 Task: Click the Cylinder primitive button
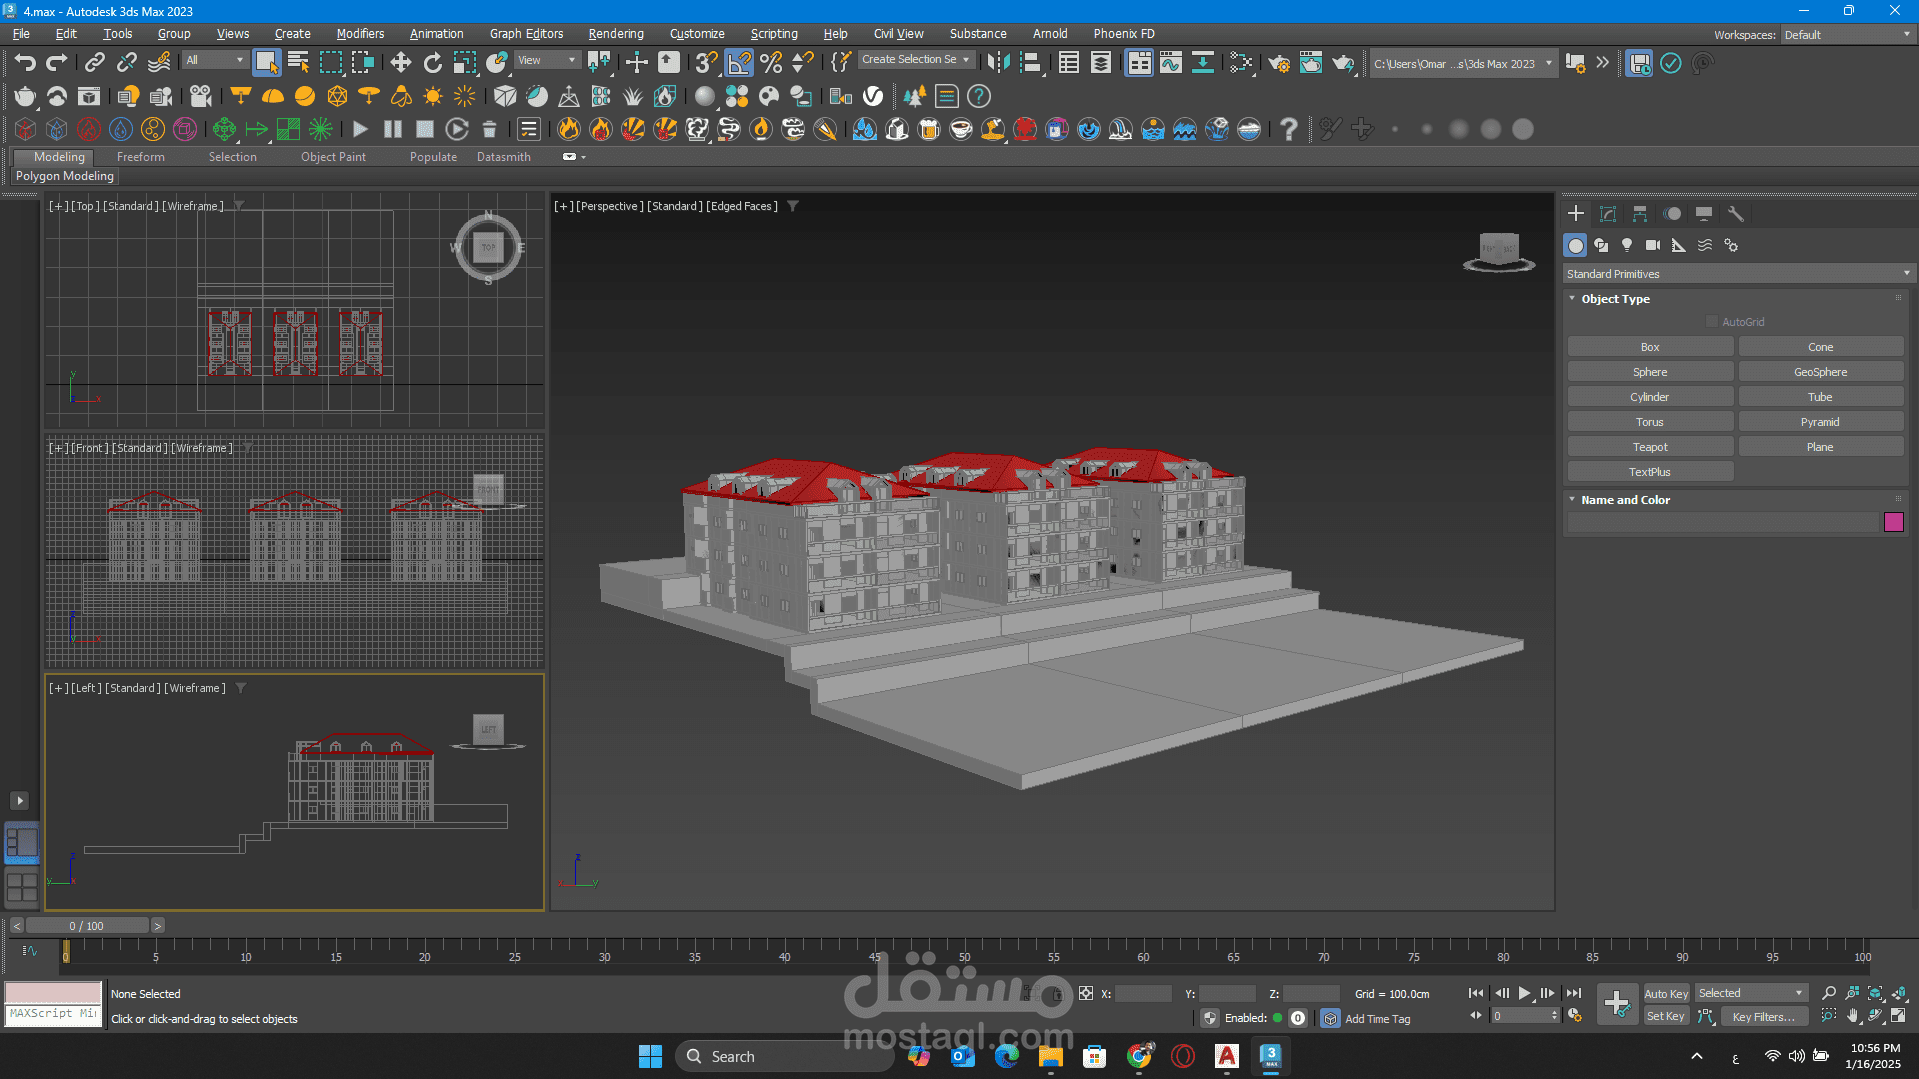pyautogui.click(x=1650, y=397)
